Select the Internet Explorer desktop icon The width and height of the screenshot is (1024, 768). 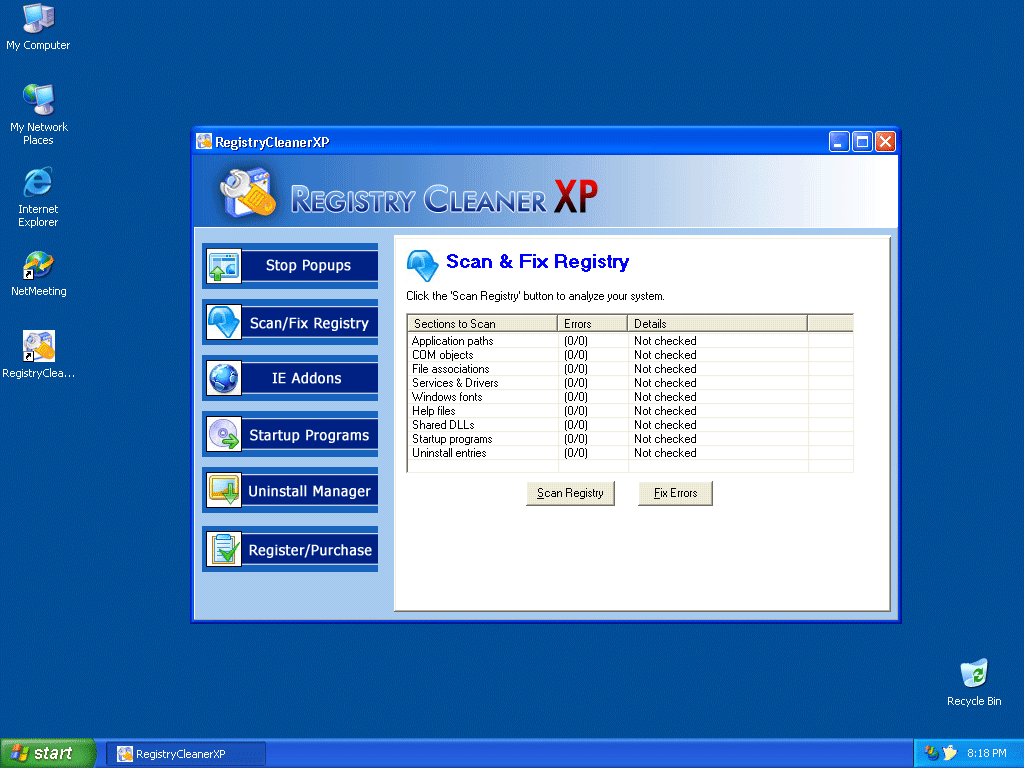(x=38, y=183)
